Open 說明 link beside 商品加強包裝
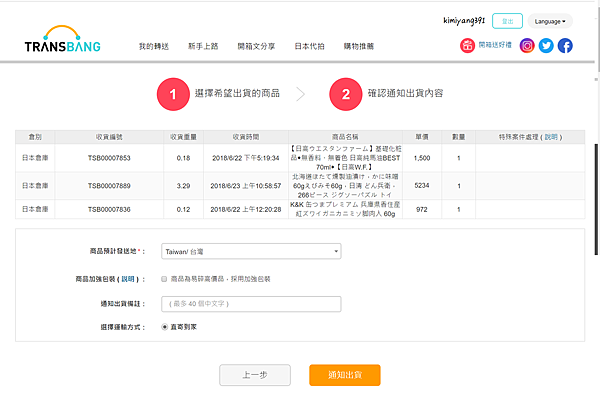This screenshot has height=405, width=600. [128, 279]
